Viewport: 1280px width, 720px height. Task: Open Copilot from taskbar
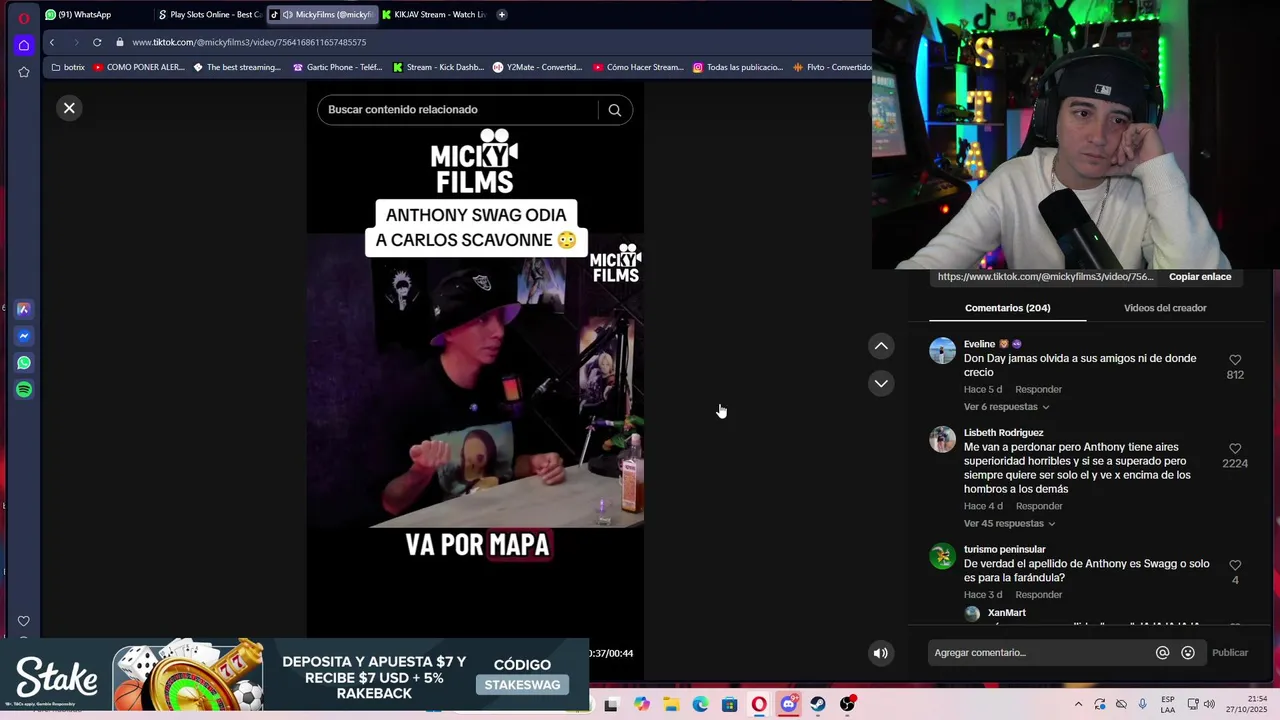click(x=641, y=704)
